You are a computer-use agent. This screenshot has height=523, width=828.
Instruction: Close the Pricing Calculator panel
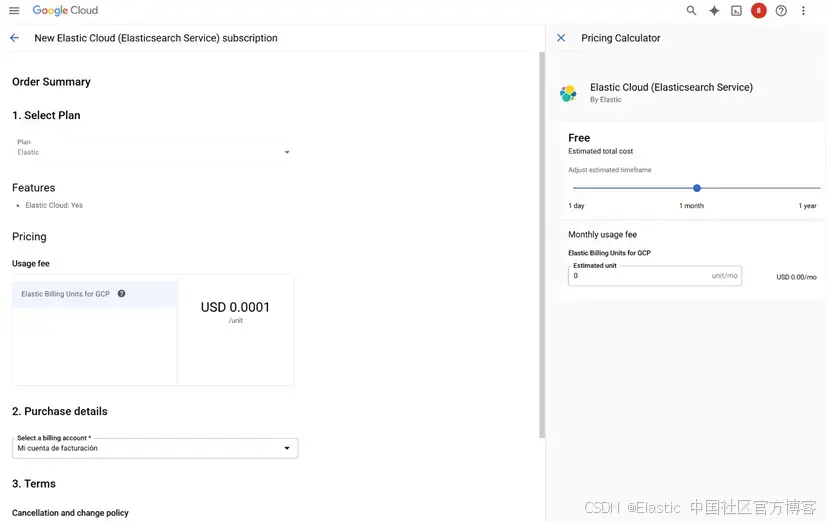pos(561,38)
